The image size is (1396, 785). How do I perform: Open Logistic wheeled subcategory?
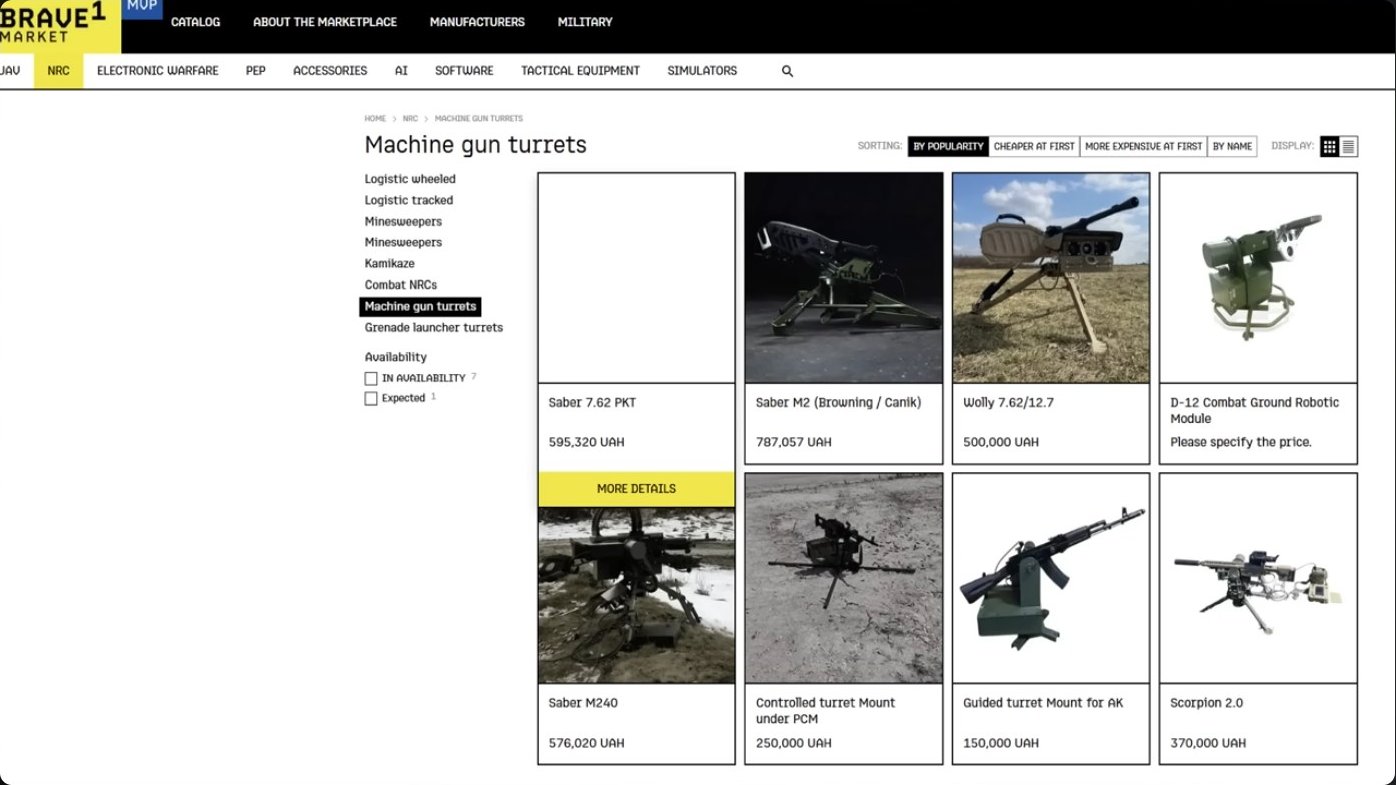click(x=410, y=179)
